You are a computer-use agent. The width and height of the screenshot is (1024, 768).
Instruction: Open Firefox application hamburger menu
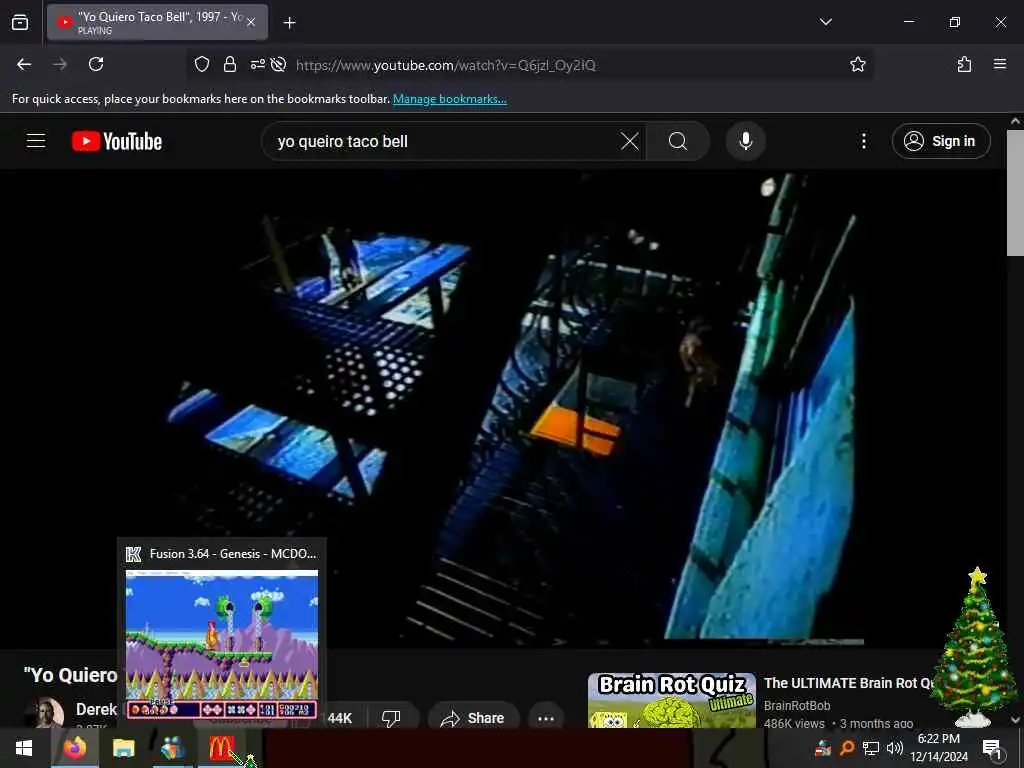(1000, 64)
